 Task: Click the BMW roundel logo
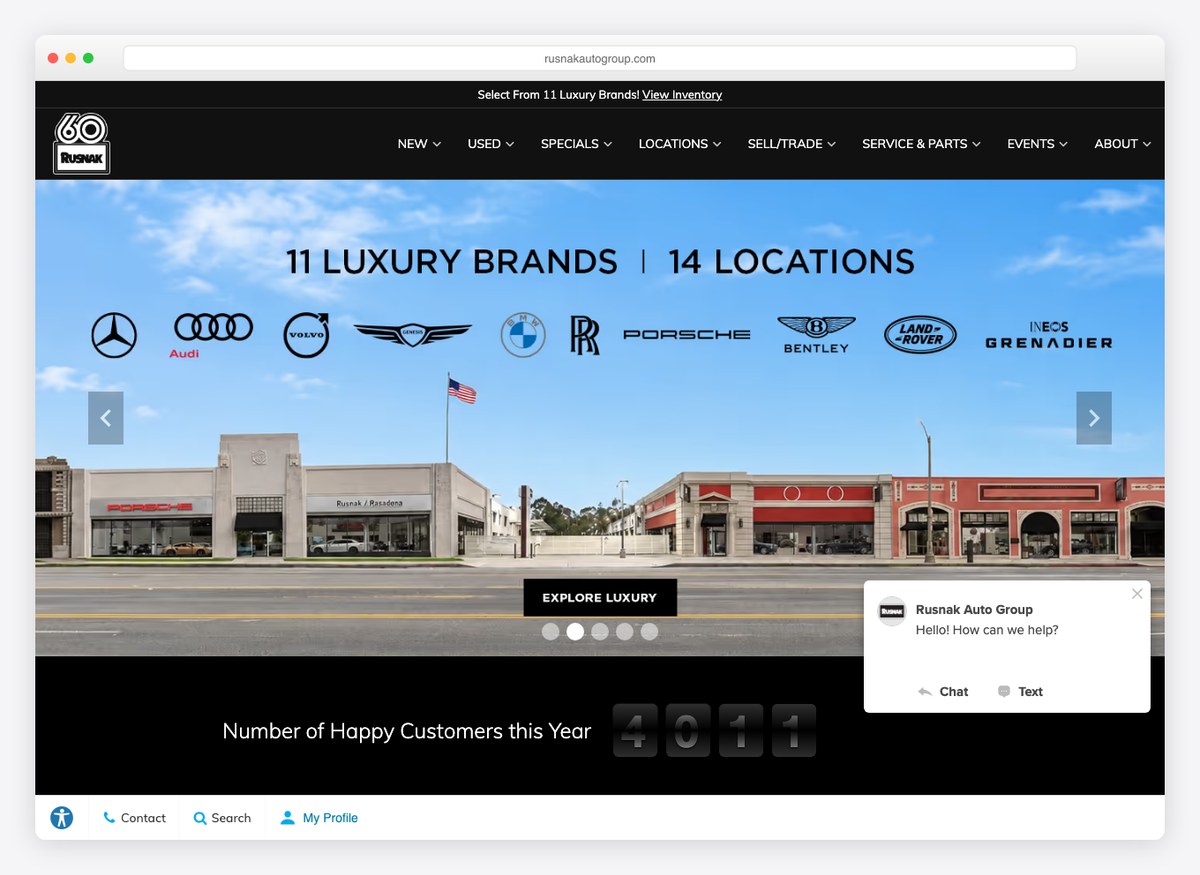(523, 335)
